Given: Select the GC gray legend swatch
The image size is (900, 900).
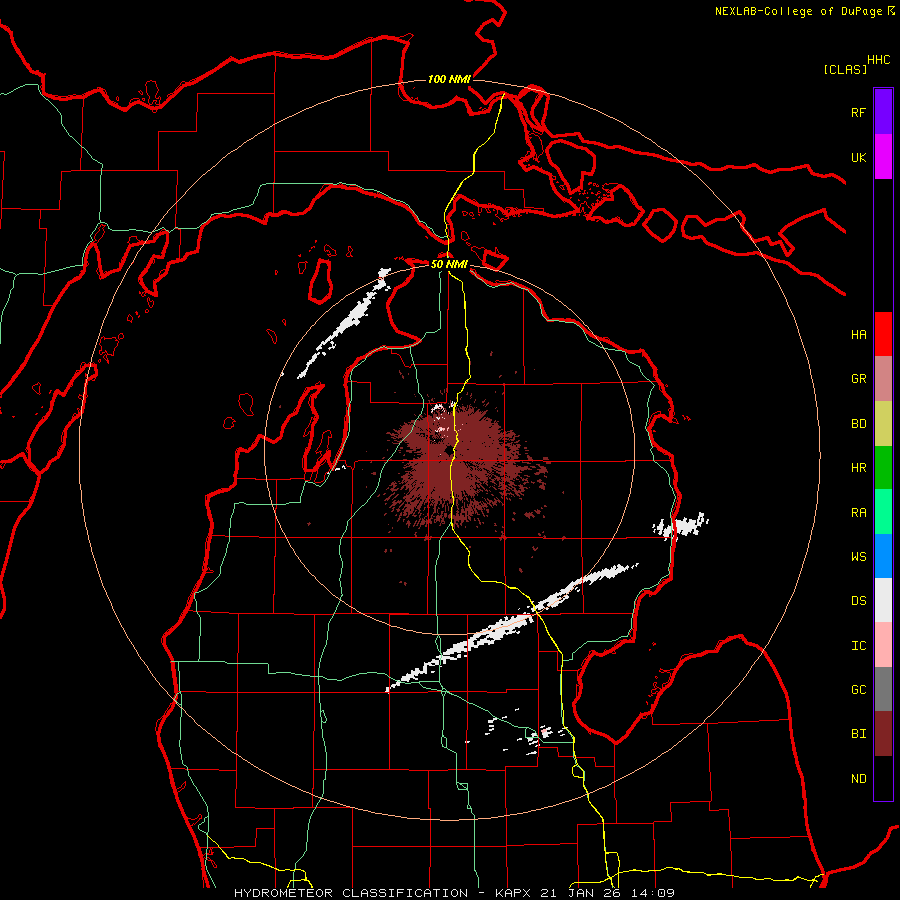Looking at the screenshot, I should click(883, 689).
